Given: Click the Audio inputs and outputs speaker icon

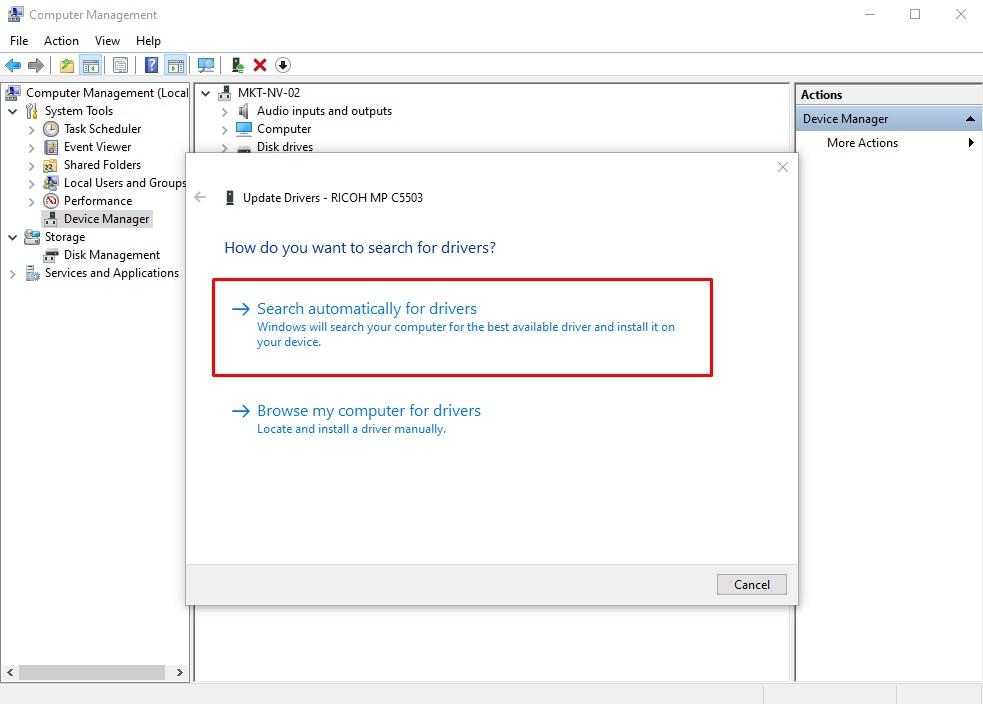Looking at the screenshot, I should [244, 112].
